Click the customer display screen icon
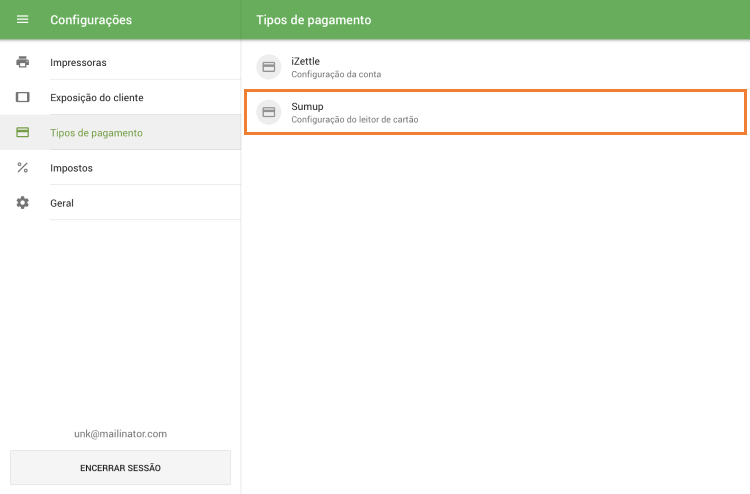The width and height of the screenshot is (750, 494). [22, 98]
